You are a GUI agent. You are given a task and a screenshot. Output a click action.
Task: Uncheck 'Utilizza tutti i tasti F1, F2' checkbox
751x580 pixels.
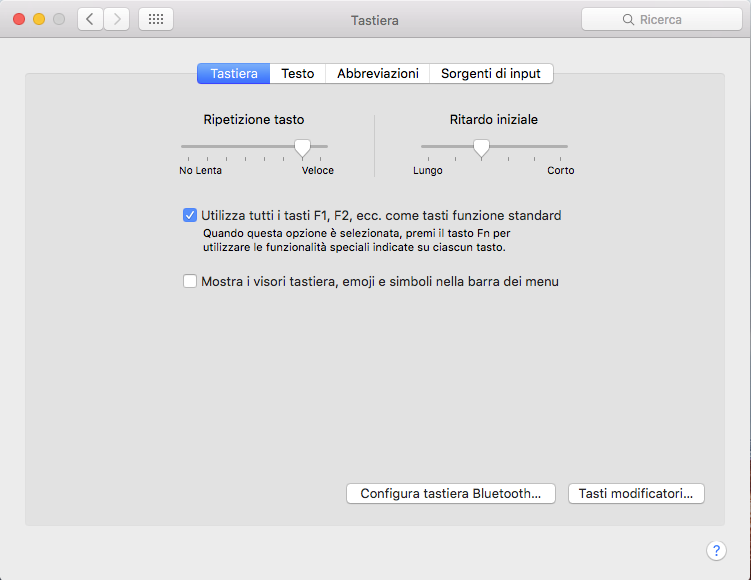coord(190,215)
